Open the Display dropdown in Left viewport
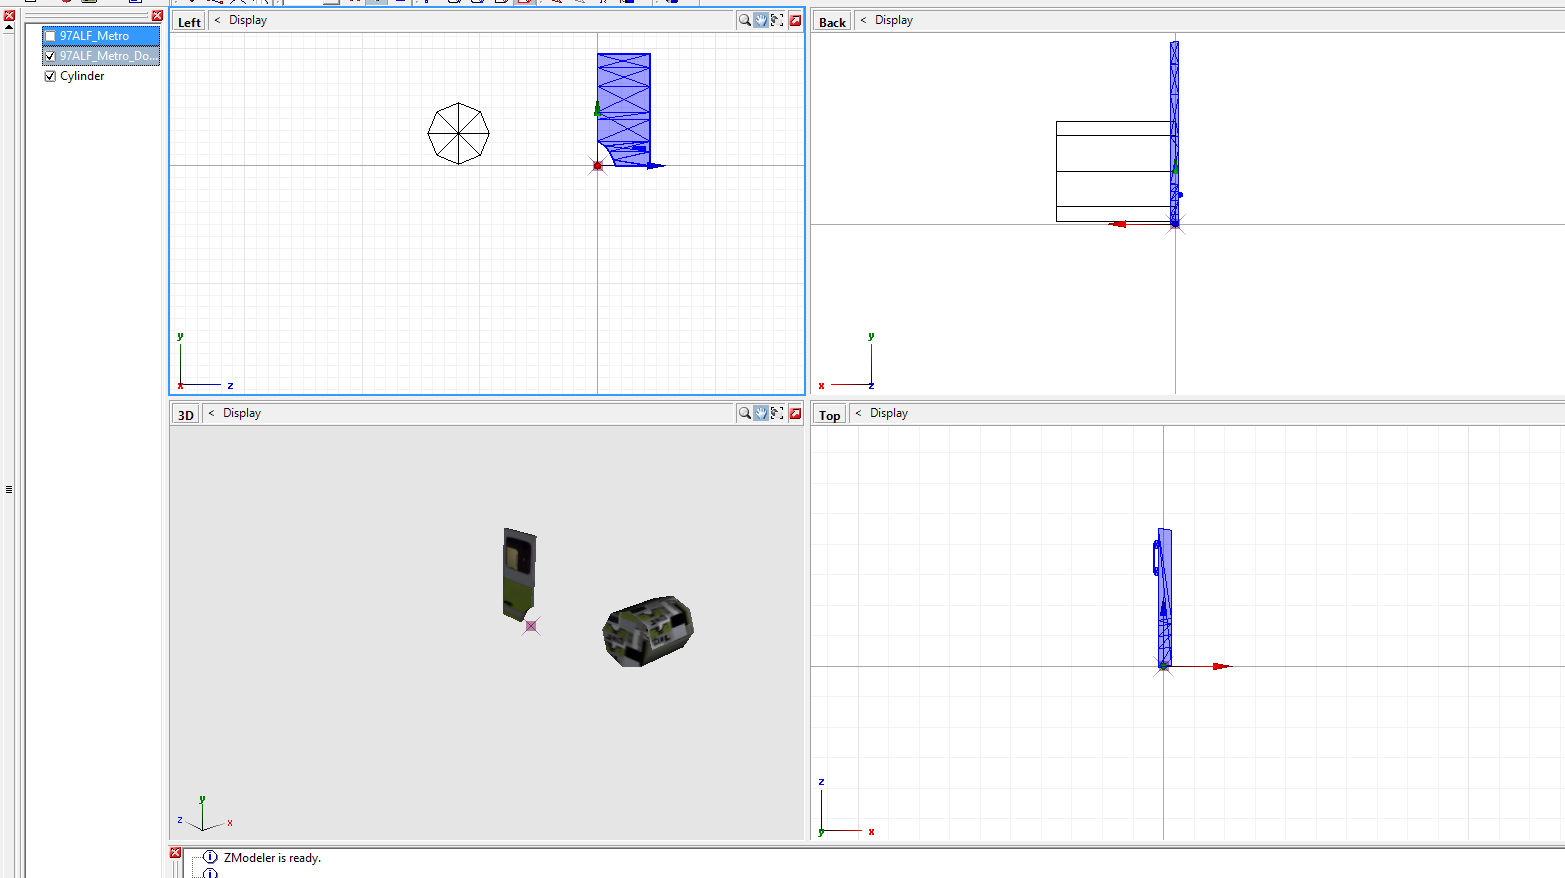Viewport: 1565px width, 878px height. pyautogui.click(x=246, y=19)
